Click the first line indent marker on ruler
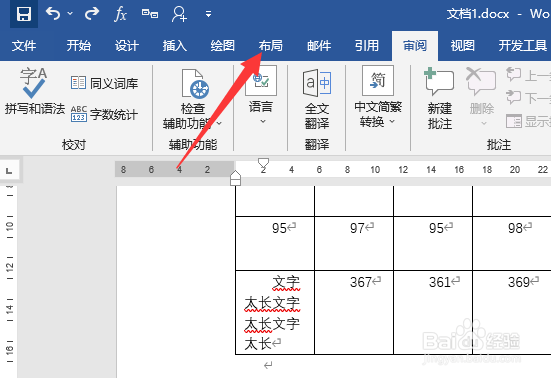 pos(263,163)
